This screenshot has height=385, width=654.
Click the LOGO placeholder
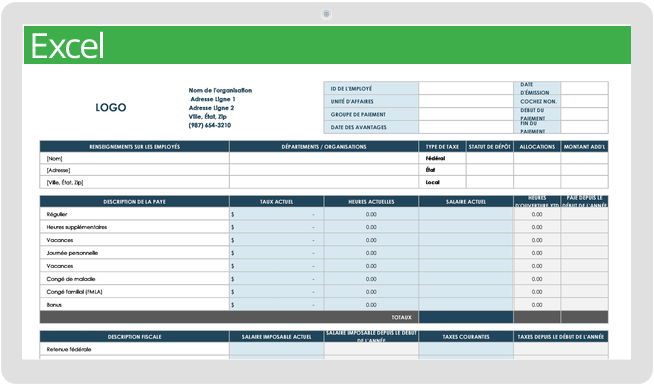point(111,107)
